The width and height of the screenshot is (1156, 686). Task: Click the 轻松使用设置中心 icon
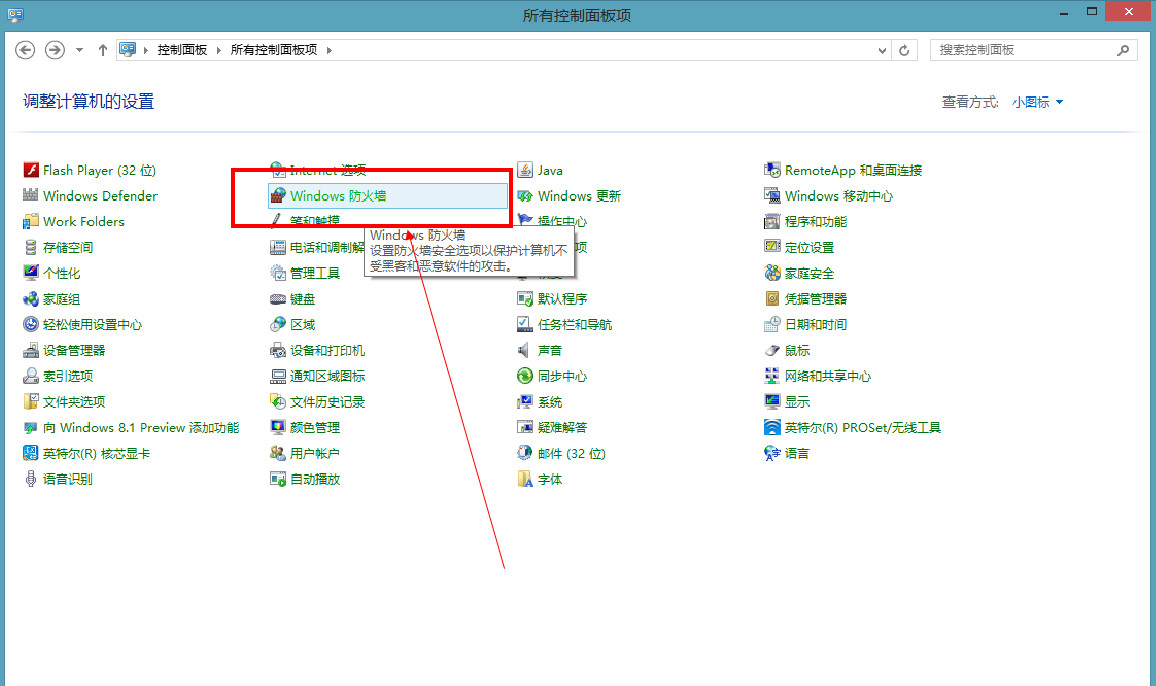31,324
